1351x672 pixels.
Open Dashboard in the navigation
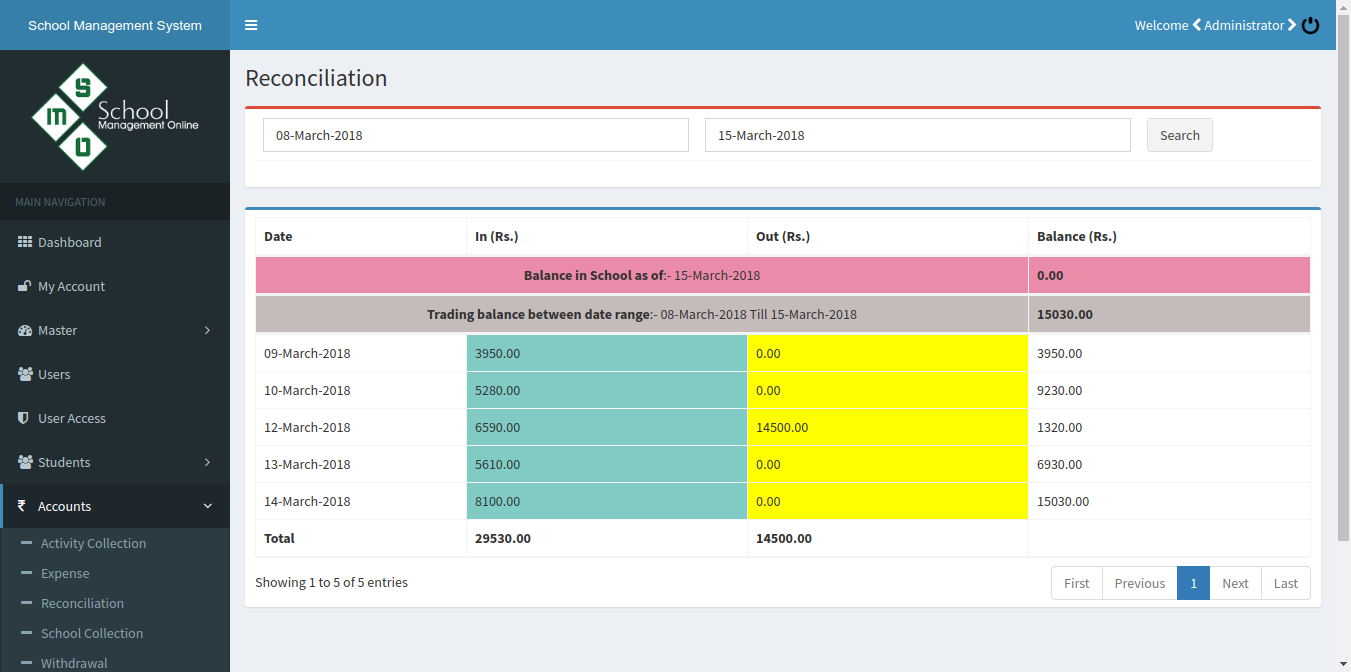pyautogui.click(x=115, y=242)
